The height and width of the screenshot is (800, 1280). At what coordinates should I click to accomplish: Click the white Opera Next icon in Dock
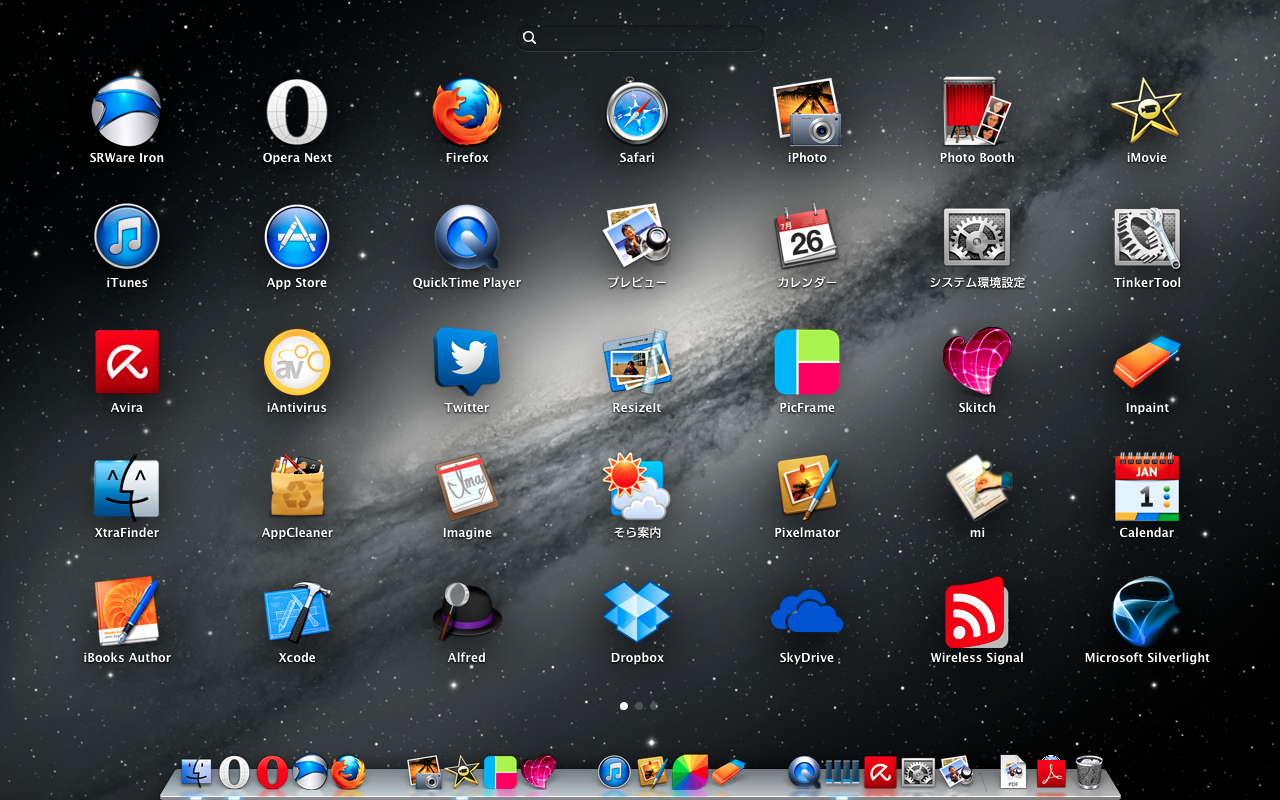click(234, 772)
